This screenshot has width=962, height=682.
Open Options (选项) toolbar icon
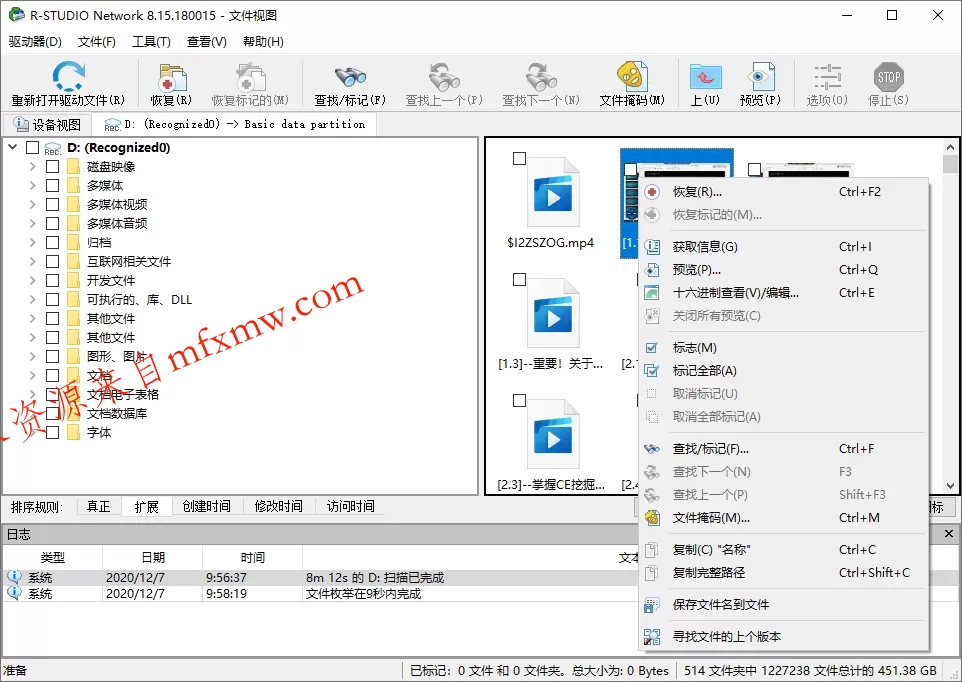(x=827, y=77)
